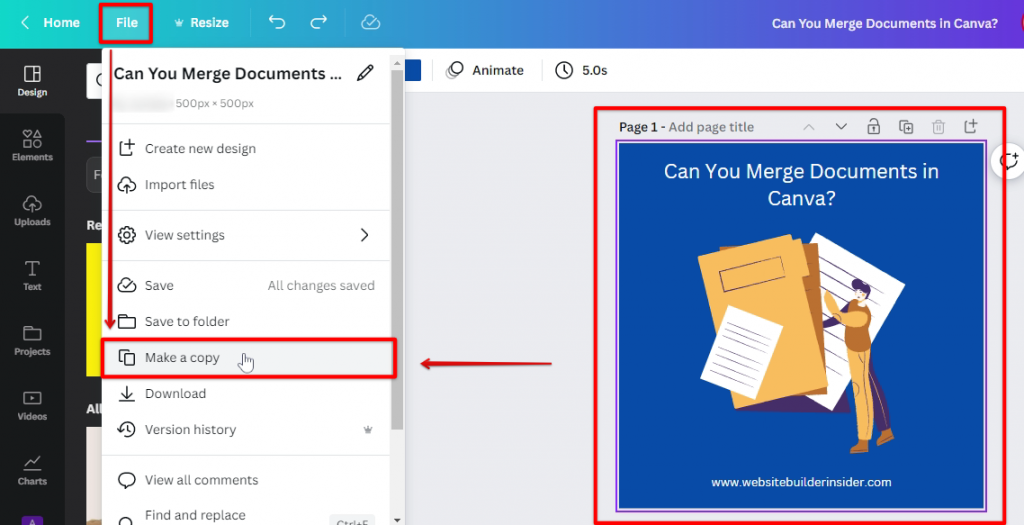Click the redo arrow icon
Screen dimensions: 1024x525
[318, 22]
